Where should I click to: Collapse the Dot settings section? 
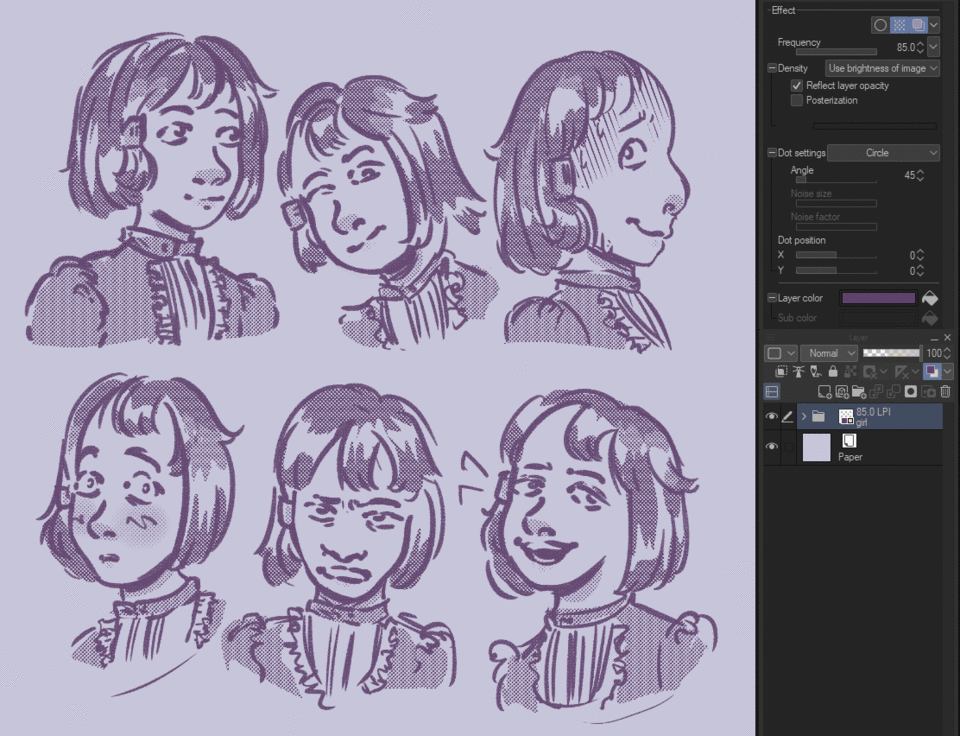pos(772,152)
